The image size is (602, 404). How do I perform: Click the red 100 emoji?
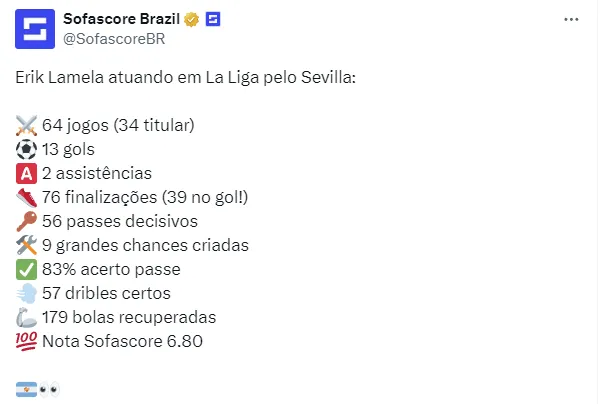27,341
